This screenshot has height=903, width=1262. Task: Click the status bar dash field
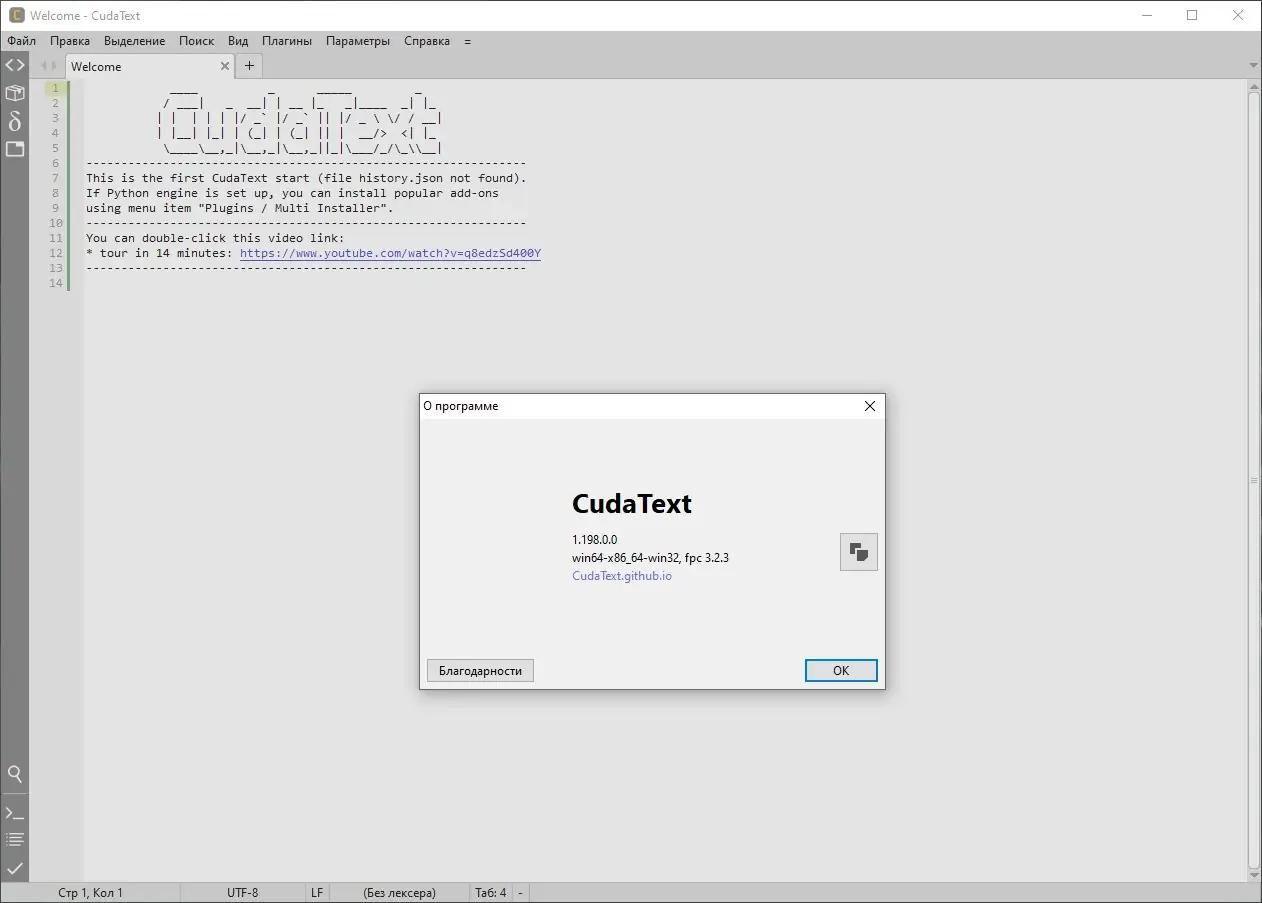click(x=520, y=892)
